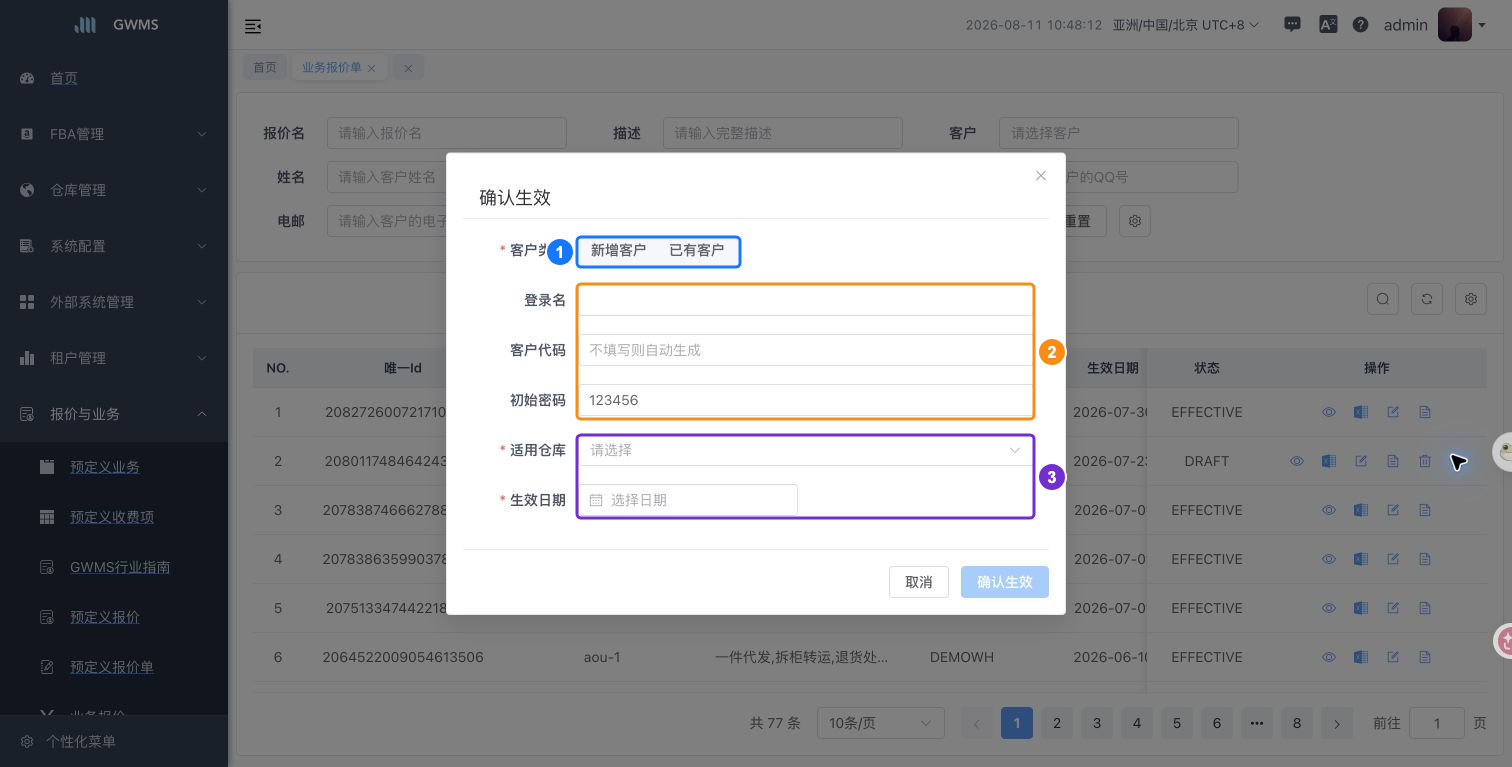Click the DEMOWH cell in row 6
The height and width of the screenshot is (767, 1512).
[962, 657]
